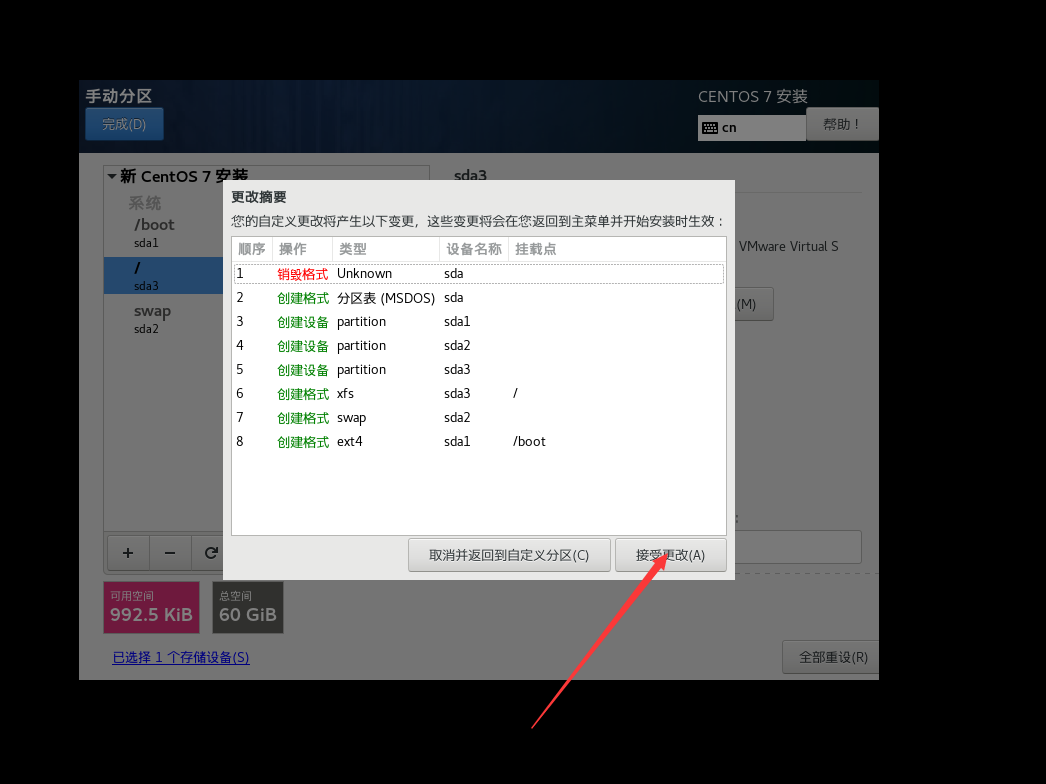This screenshot has width=1046, height=784.
Task: Click the 总空间 60 GiB indicator
Action: click(247, 607)
